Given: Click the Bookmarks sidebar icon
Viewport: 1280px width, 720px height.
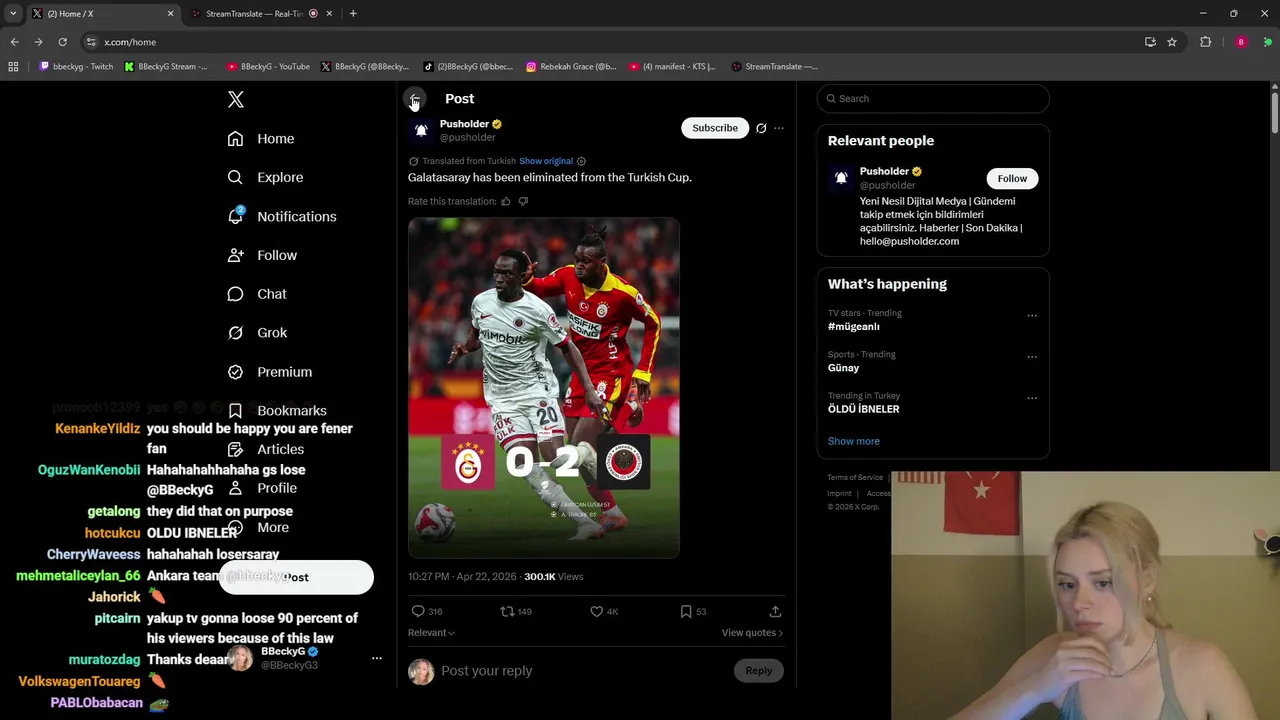Looking at the screenshot, I should tap(235, 411).
